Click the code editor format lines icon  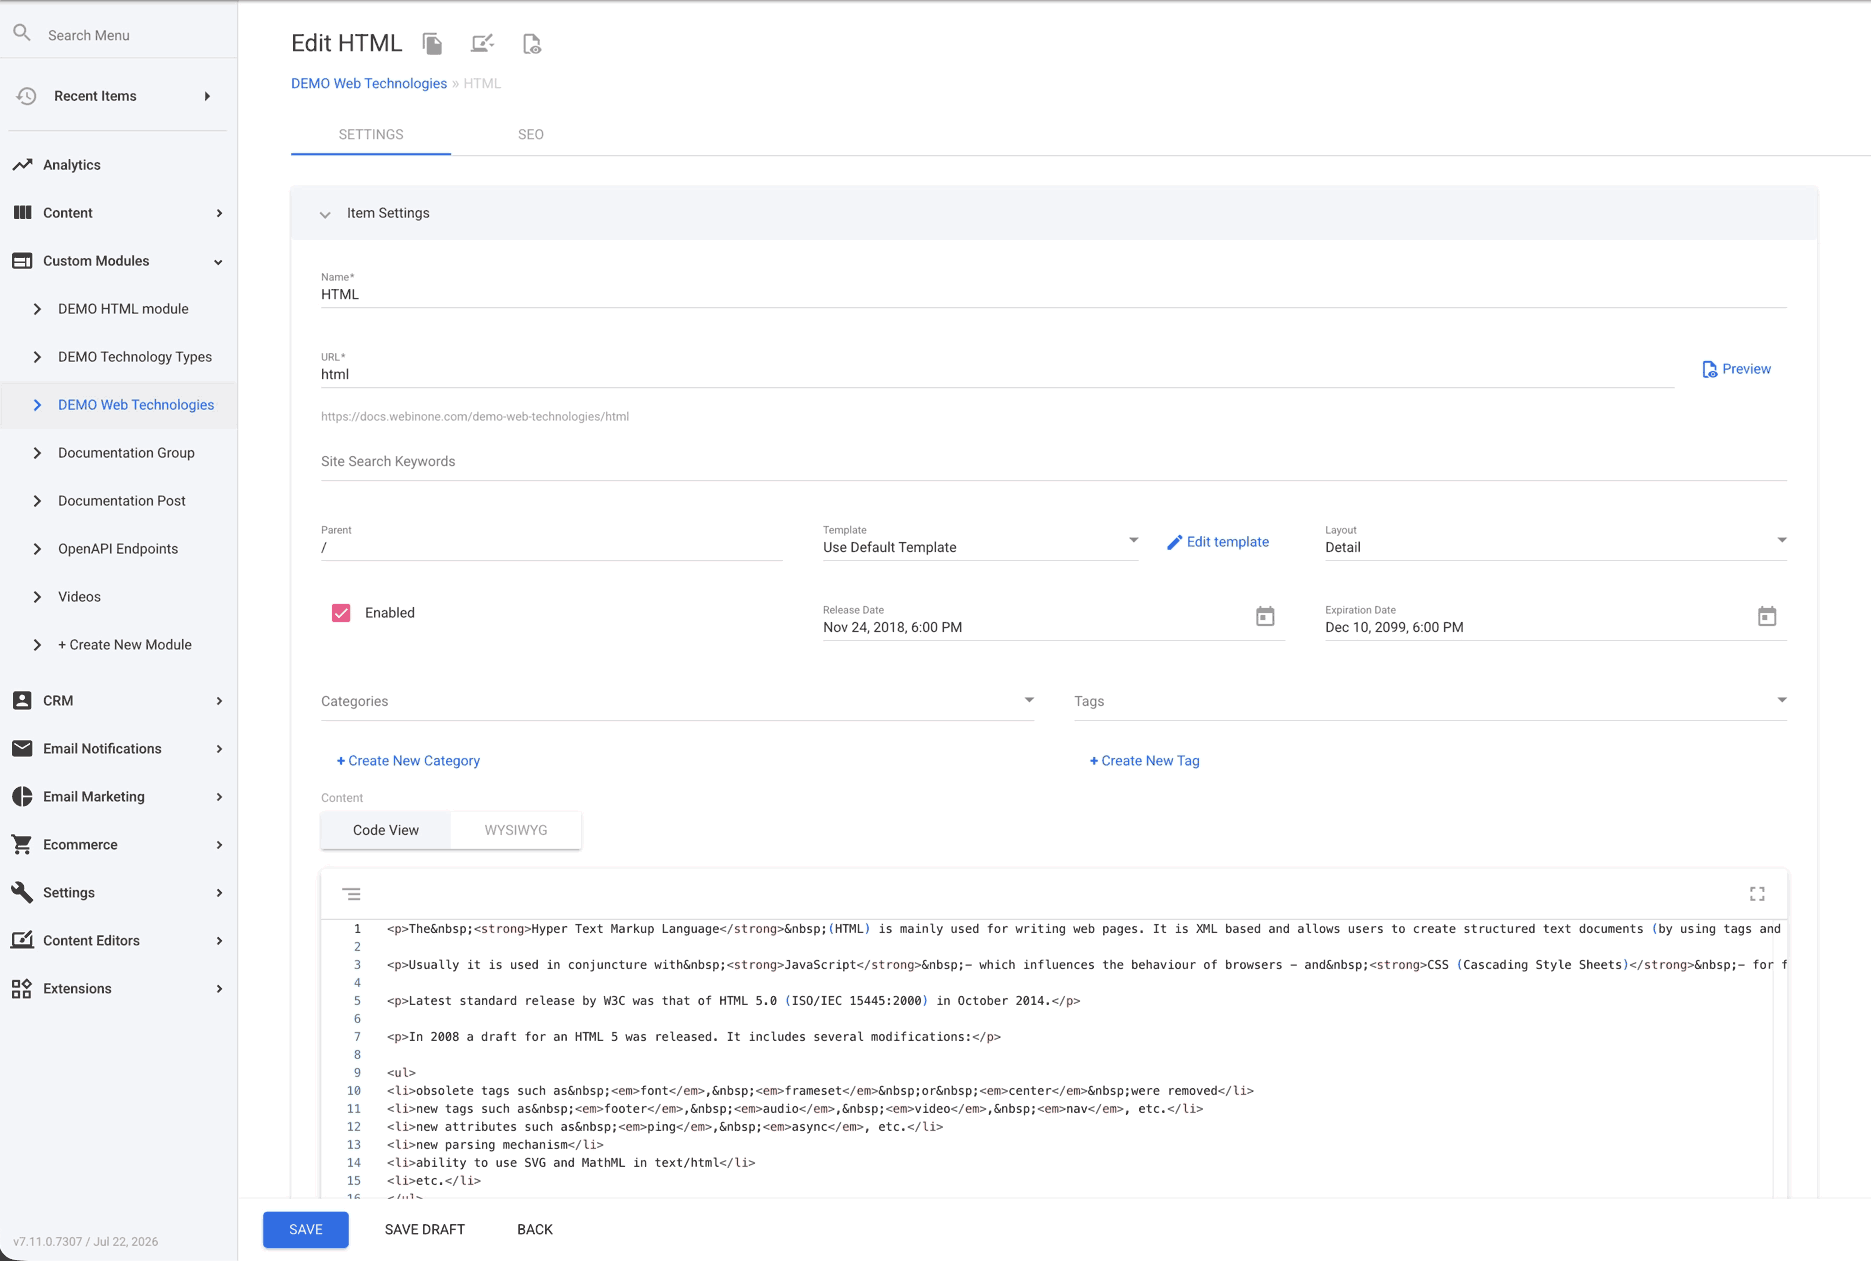[x=351, y=894]
